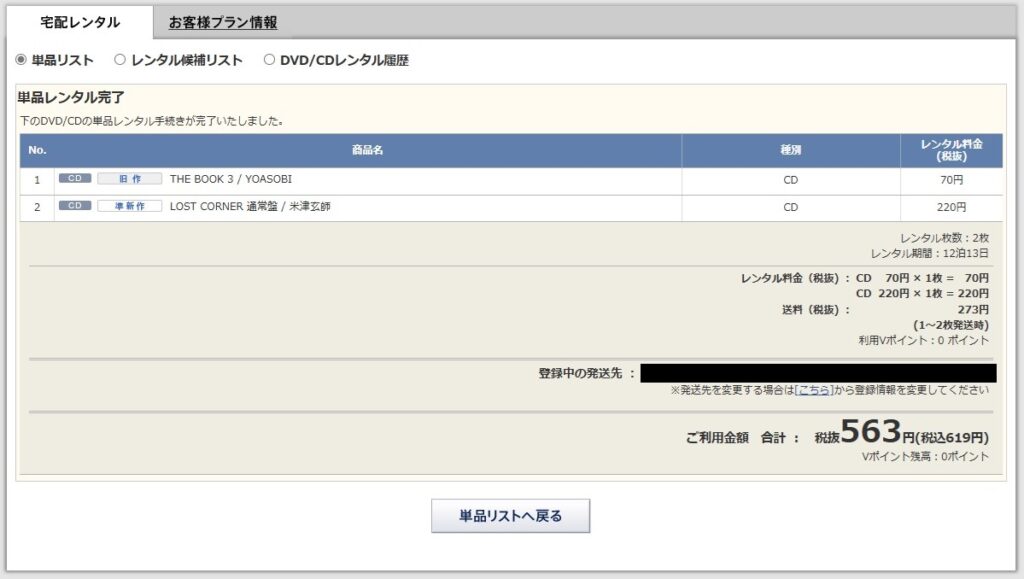Open the お客様プラン情報 tab
Screen dimensions: 1024x579
tap(223, 22)
